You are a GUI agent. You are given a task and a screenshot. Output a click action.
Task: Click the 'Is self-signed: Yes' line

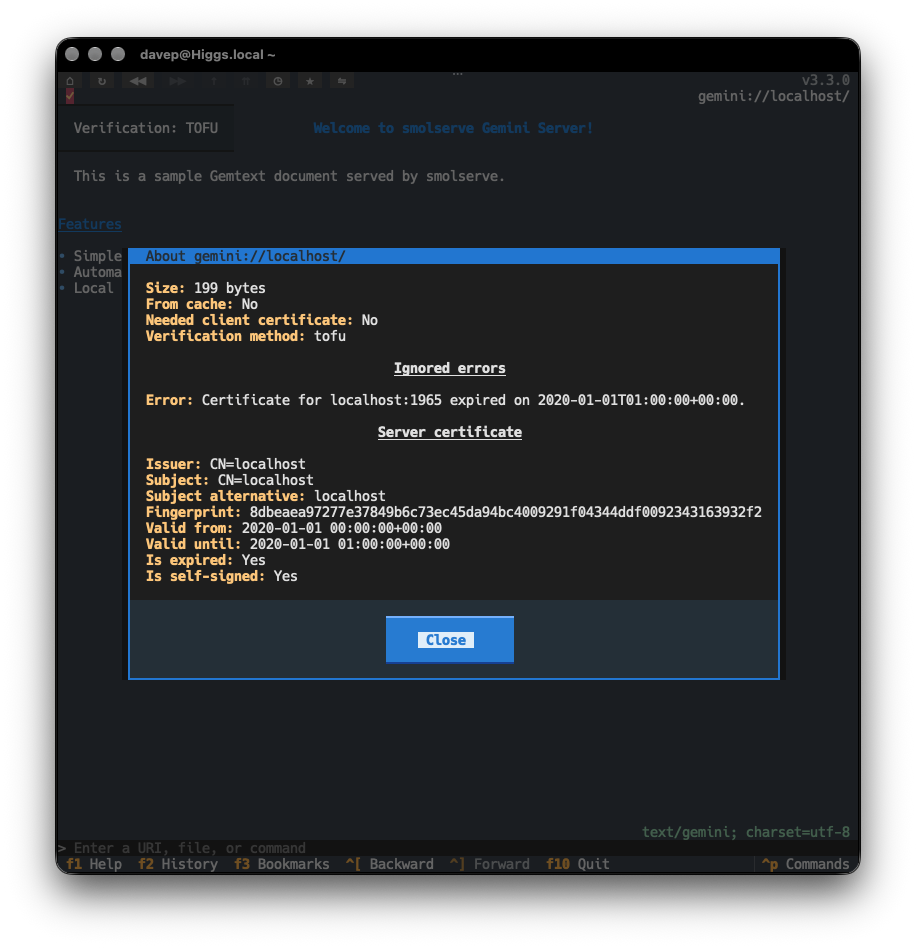[221, 576]
